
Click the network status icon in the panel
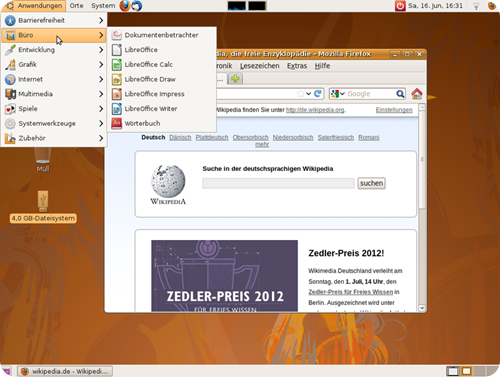click(476, 6)
